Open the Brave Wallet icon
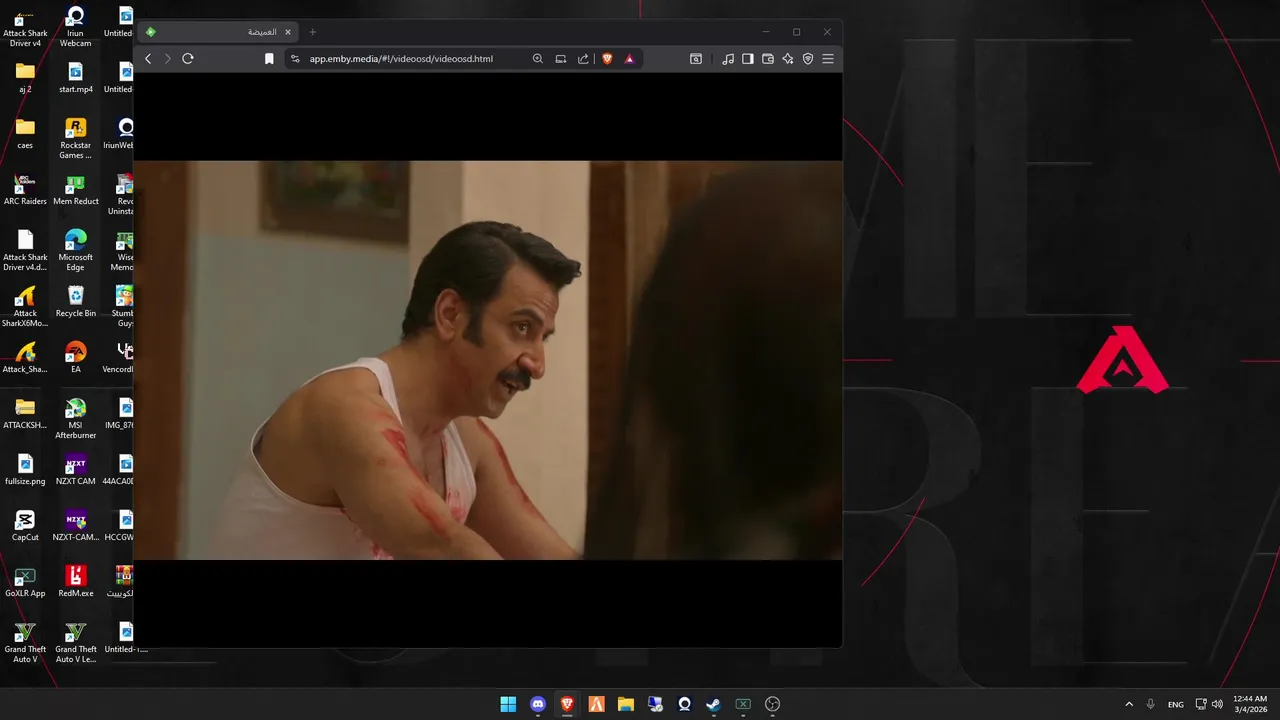The width and height of the screenshot is (1280, 720). tap(768, 59)
